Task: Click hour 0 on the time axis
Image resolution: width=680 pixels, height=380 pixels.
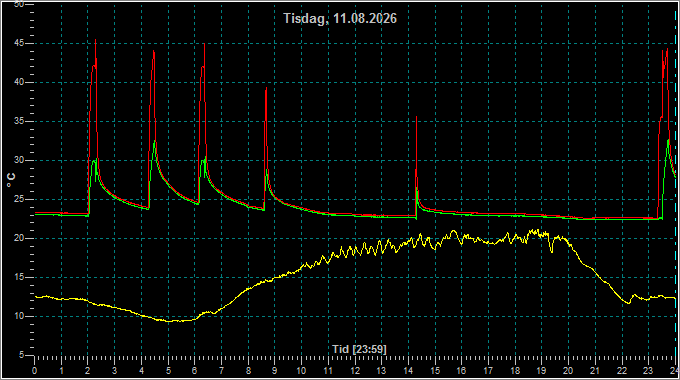Action: (35, 371)
